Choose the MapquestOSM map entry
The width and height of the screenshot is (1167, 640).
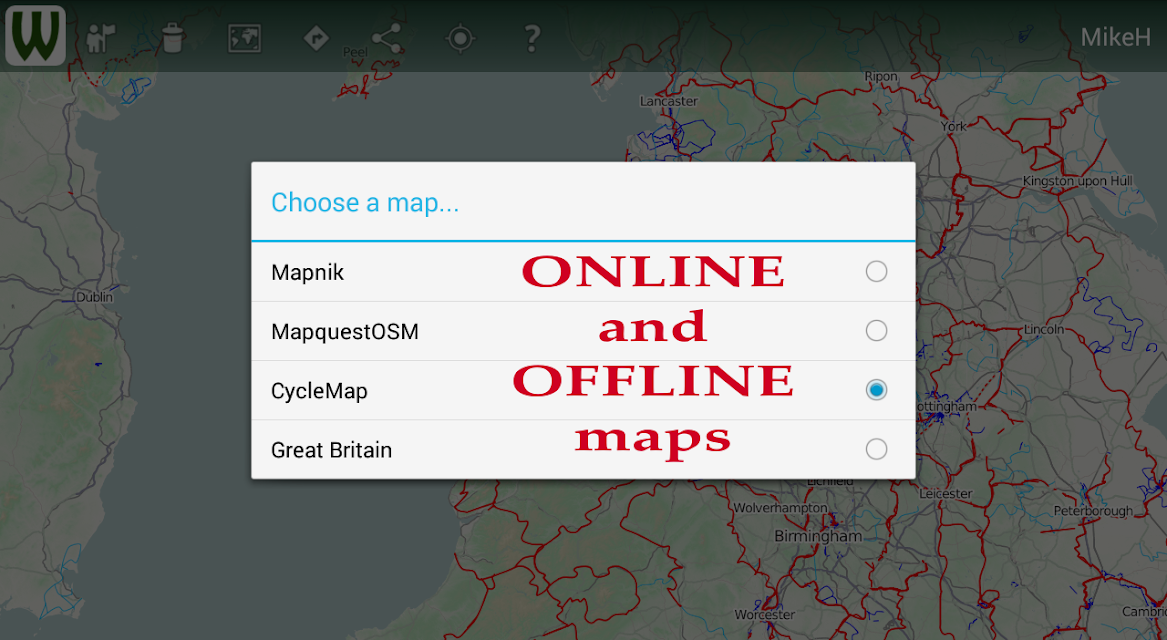[584, 331]
